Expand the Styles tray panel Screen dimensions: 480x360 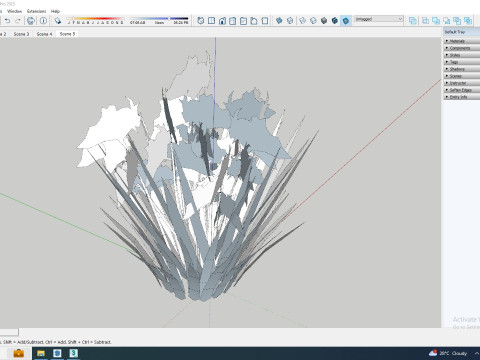click(462, 55)
